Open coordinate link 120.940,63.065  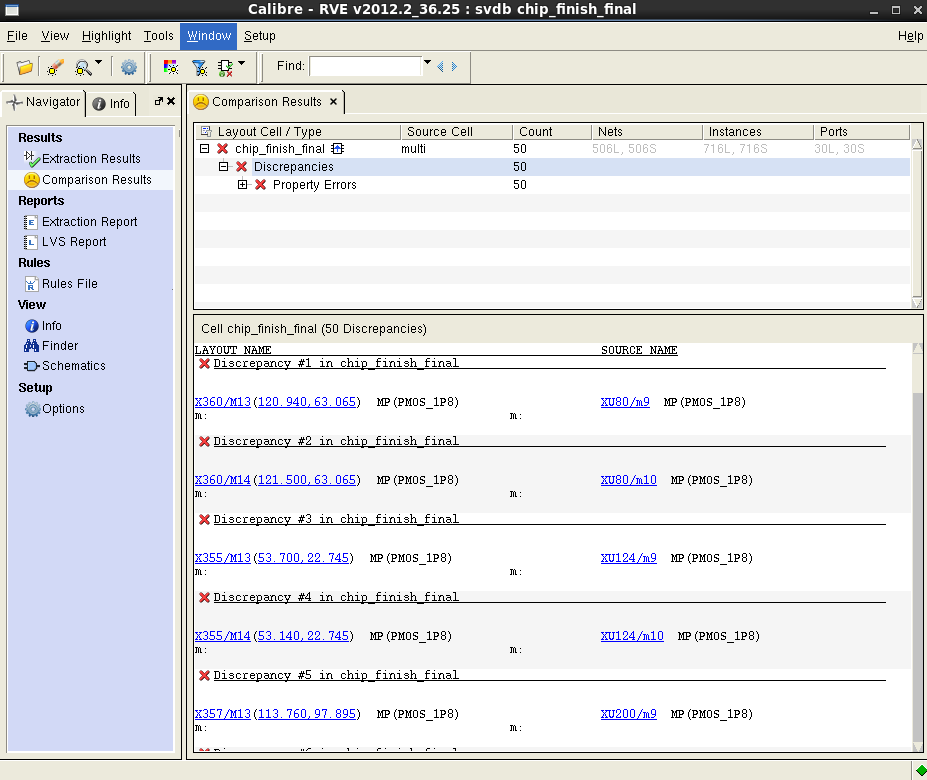[x=307, y=402]
